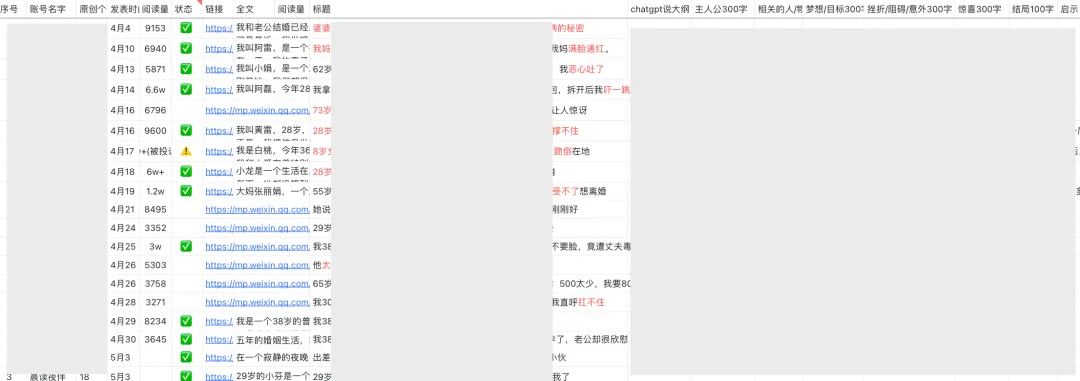This screenshot has width=1080, height=381.
Task: Click the green checkmark in the 4月29 row
Action: point(186,321)
